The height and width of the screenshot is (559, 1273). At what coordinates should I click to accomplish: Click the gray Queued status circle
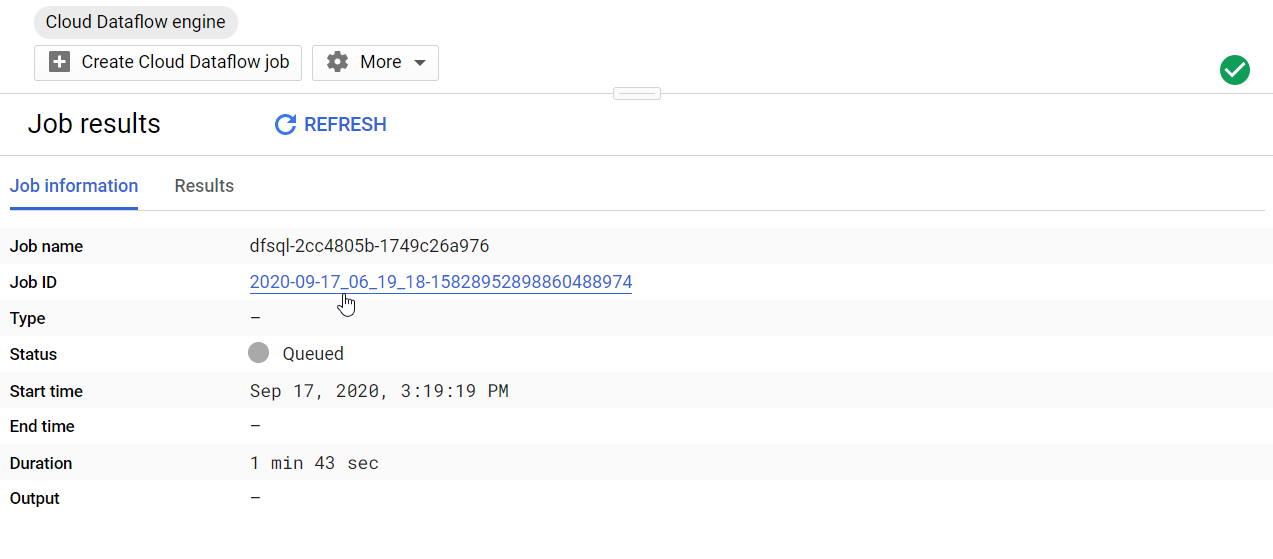[x=259, y=353]
